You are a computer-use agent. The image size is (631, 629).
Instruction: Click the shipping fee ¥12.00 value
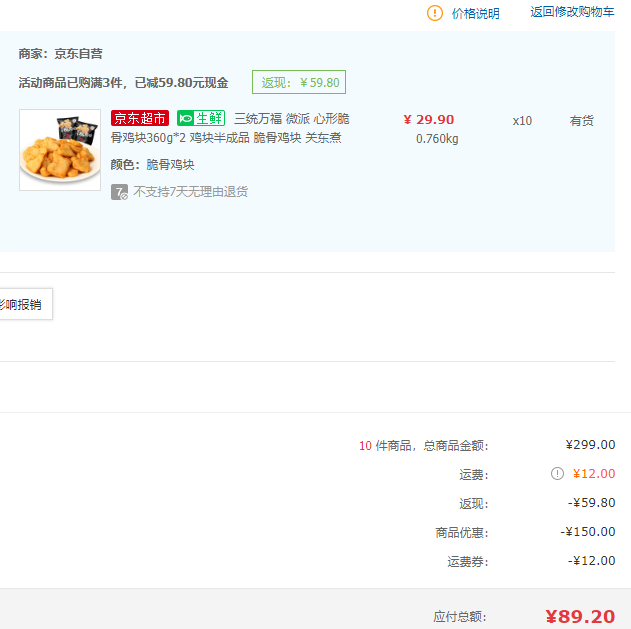594,474
